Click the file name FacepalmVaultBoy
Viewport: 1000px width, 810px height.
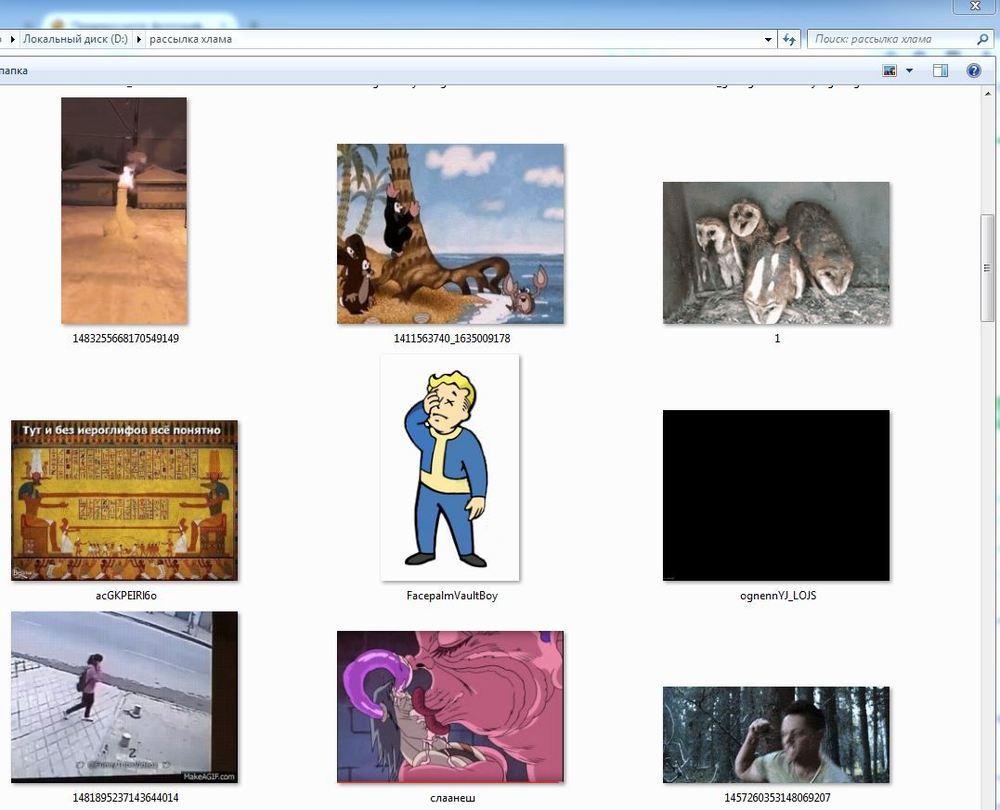click(x=452, y=596)
